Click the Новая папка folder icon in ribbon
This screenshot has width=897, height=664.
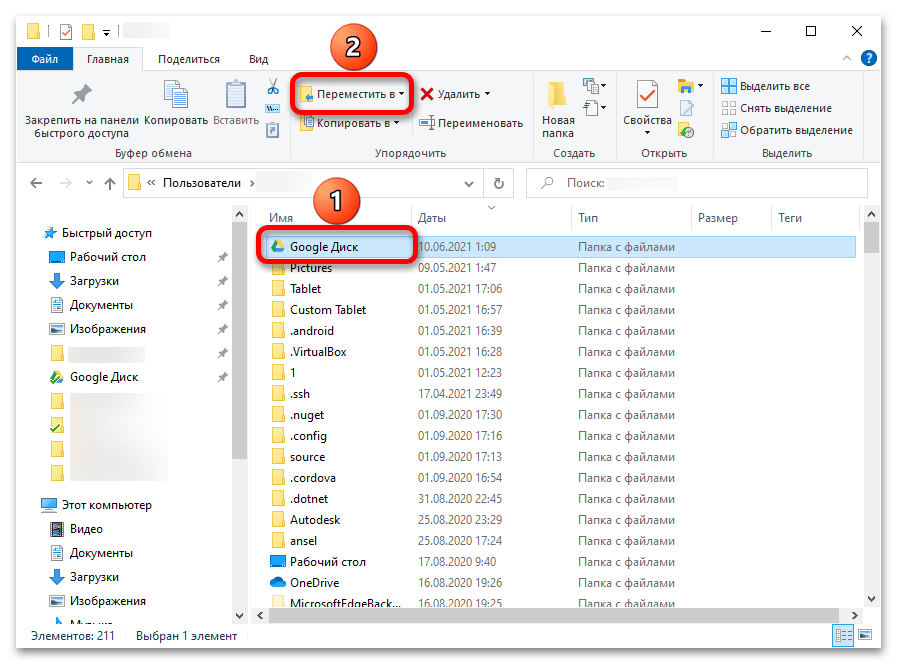(x=557, y=94)
